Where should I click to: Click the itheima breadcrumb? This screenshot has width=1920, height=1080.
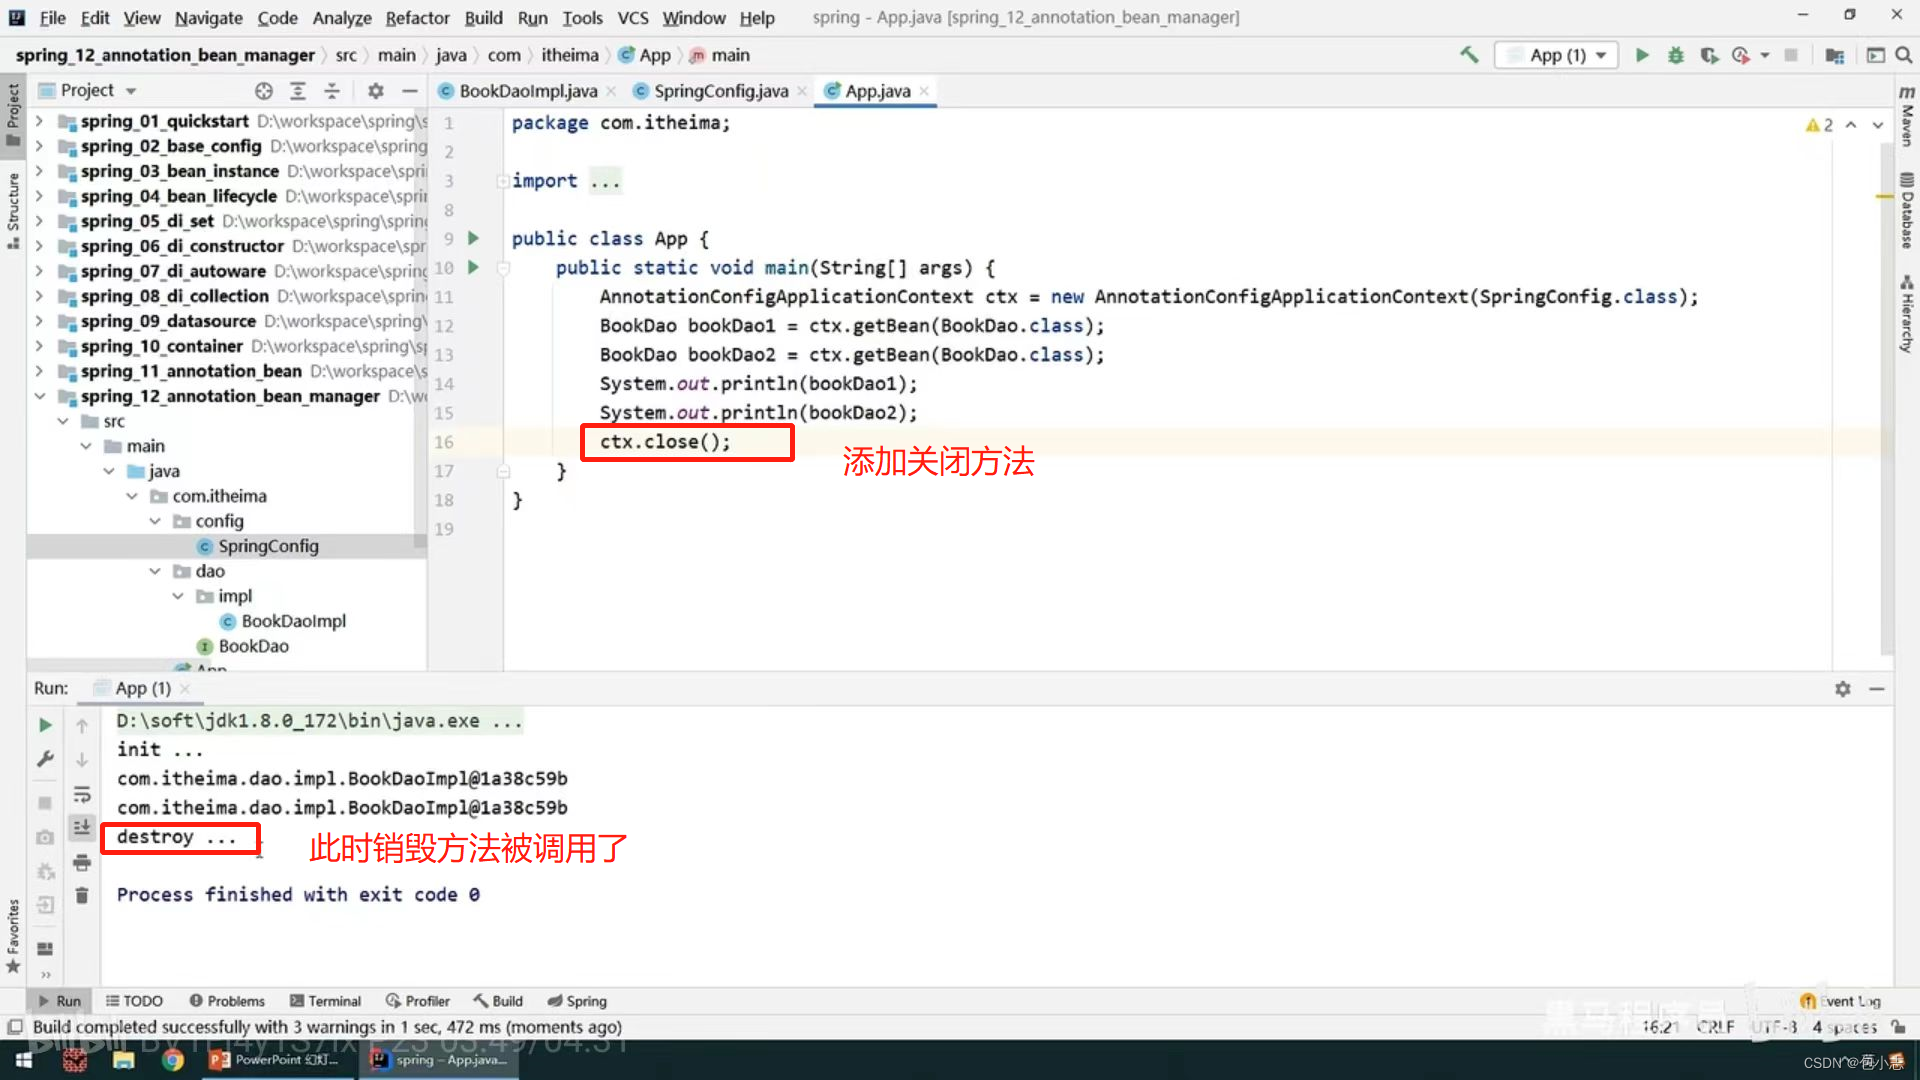coord(570,55)
